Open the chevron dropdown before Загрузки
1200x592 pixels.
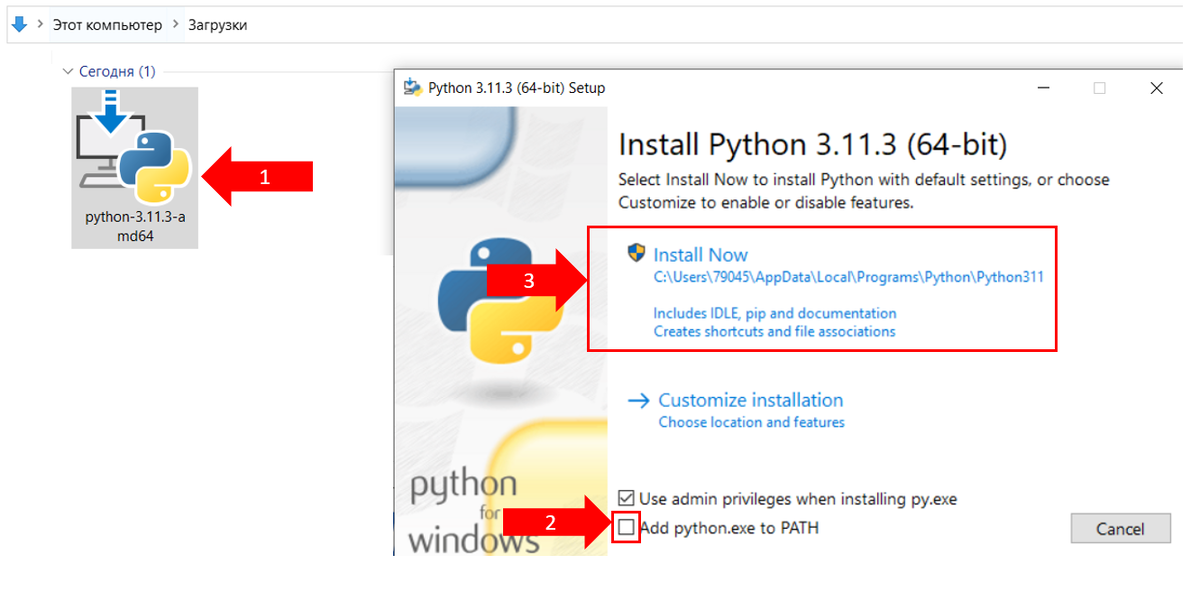tap(176, 25)
